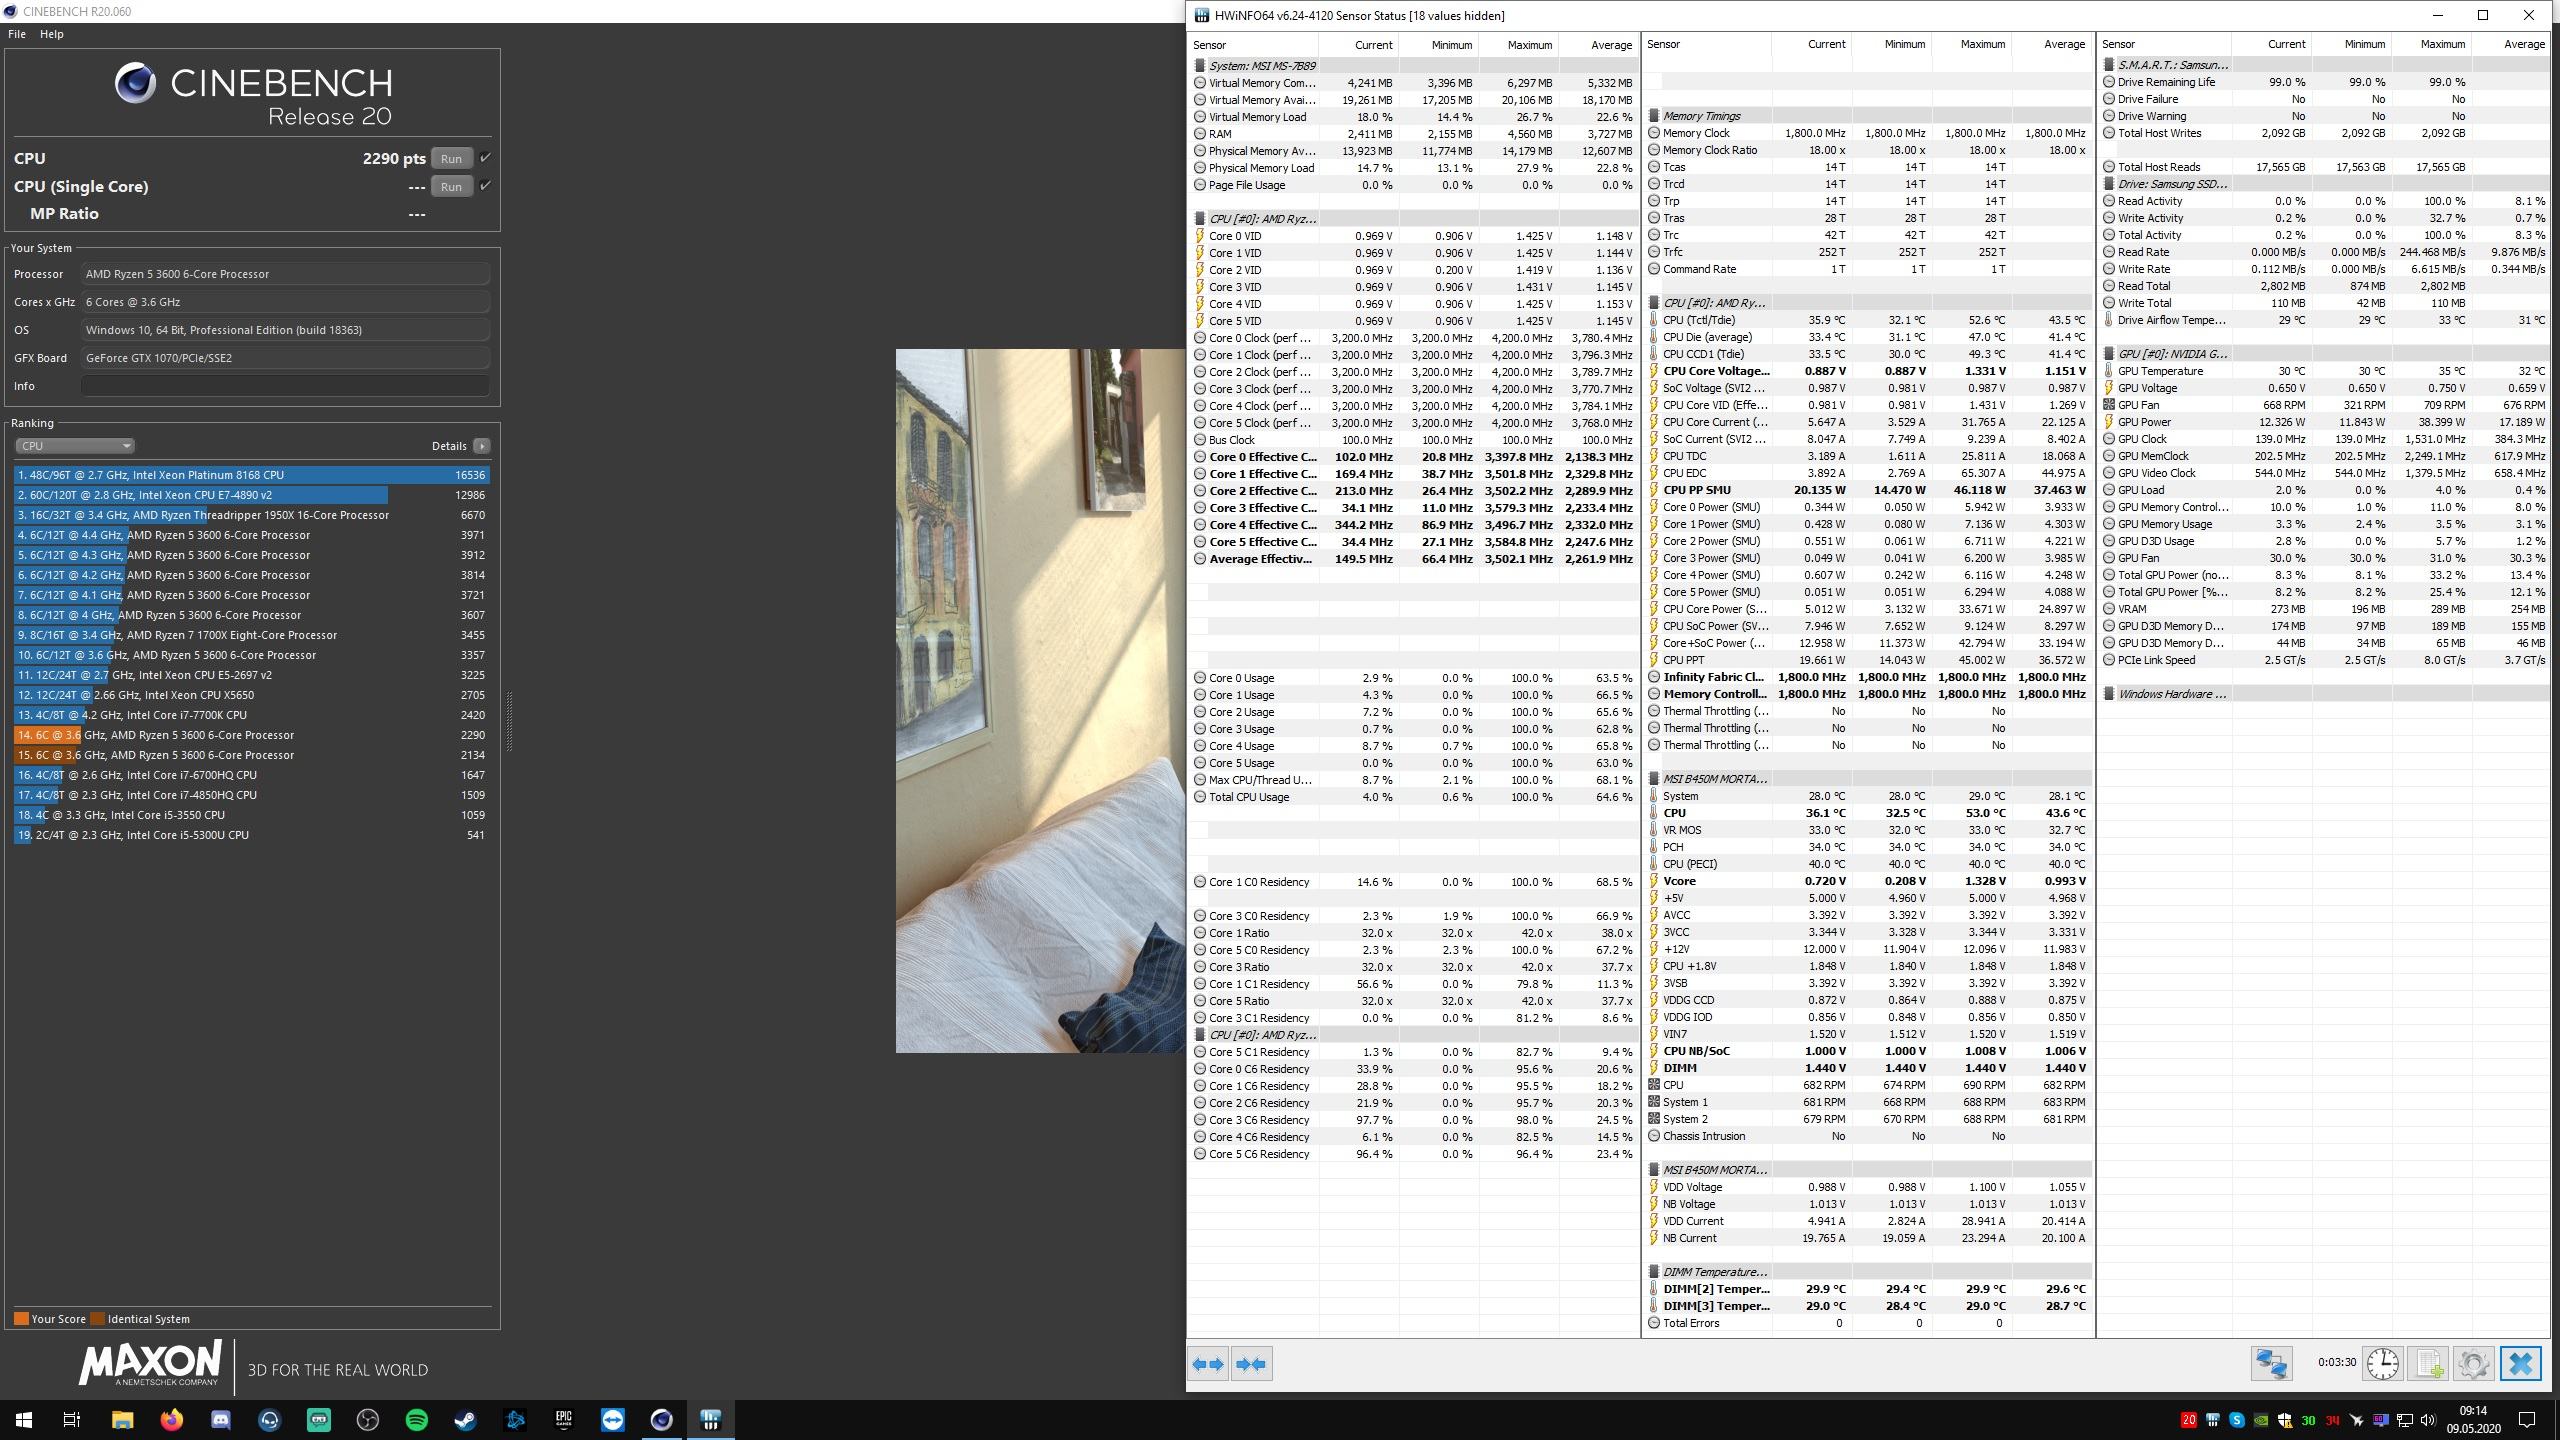Run the CPU multi-core benchmark
This screenshot has width=2560, height=1440.
click(451, 158)
